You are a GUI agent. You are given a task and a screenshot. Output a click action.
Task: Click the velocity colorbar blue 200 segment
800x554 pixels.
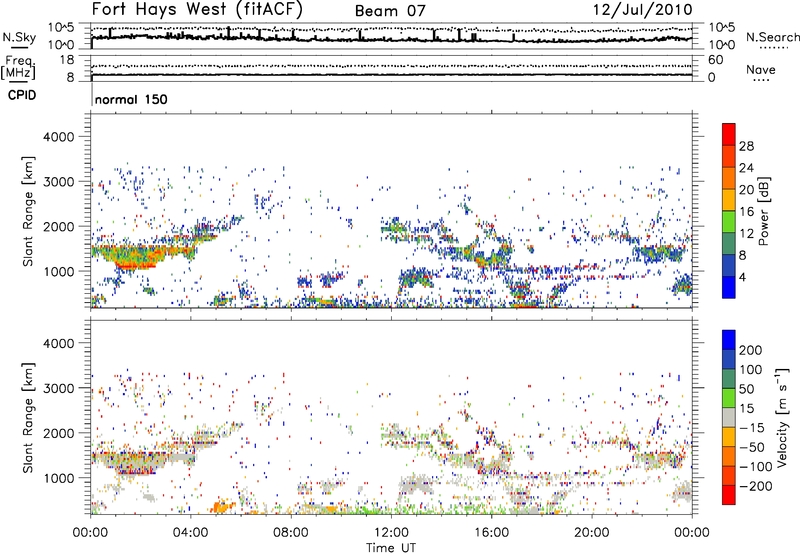coord(729,340)
